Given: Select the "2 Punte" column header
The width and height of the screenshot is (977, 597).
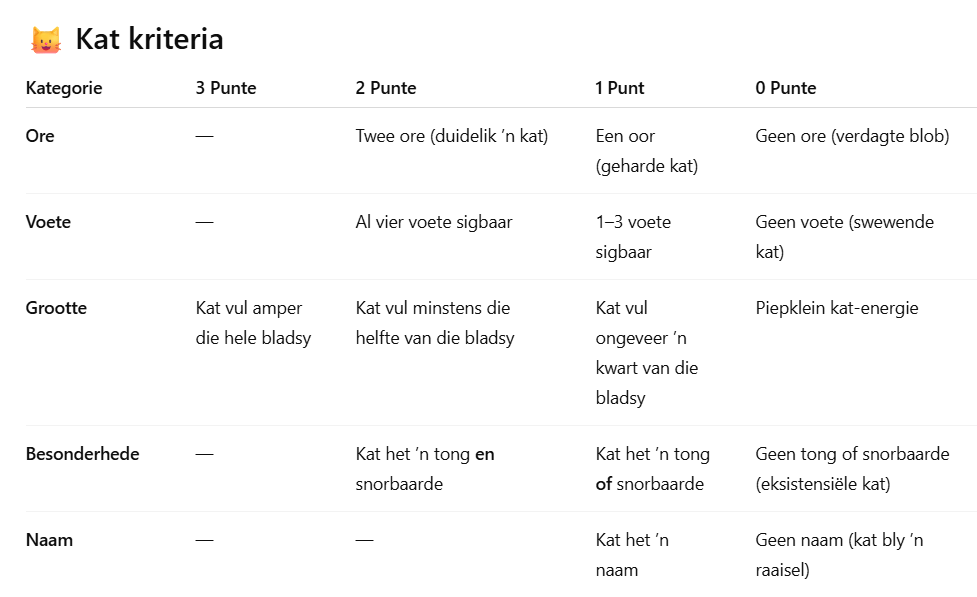Looking at the screenshot, I should point(386,88).
